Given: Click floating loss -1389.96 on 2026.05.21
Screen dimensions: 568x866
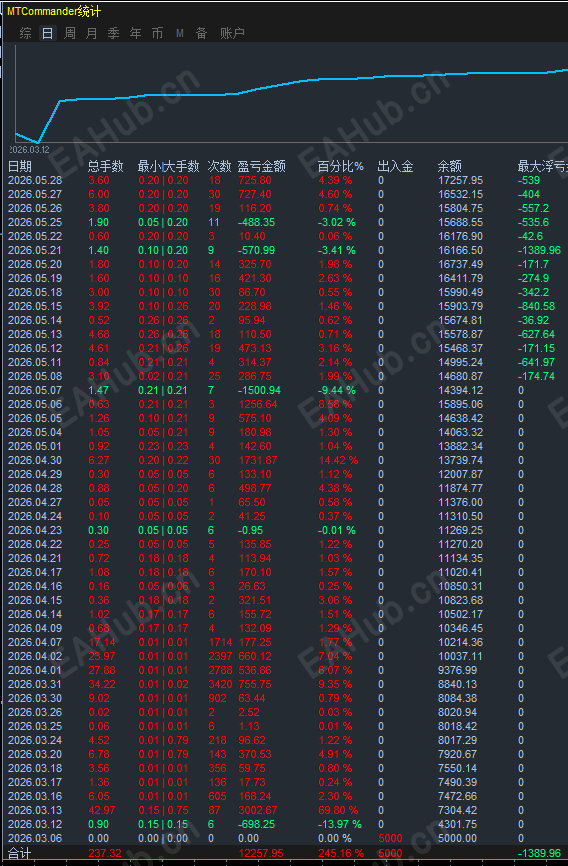Looking at the screenshot, I should pyautogui.click(x=539, y=250).
